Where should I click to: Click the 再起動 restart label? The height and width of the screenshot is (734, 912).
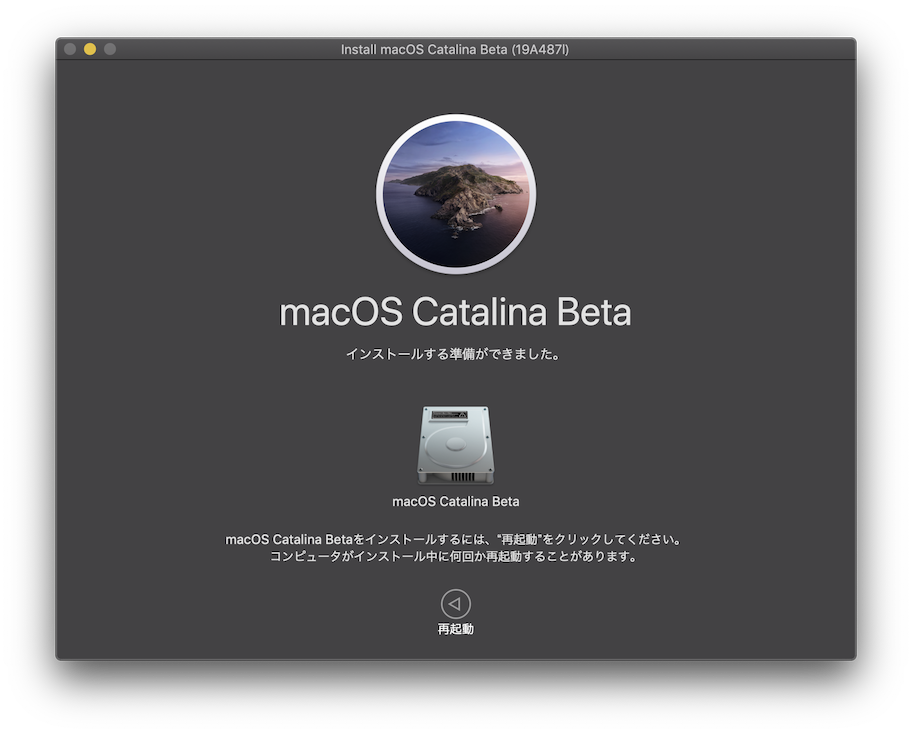(x=455, y=629)
